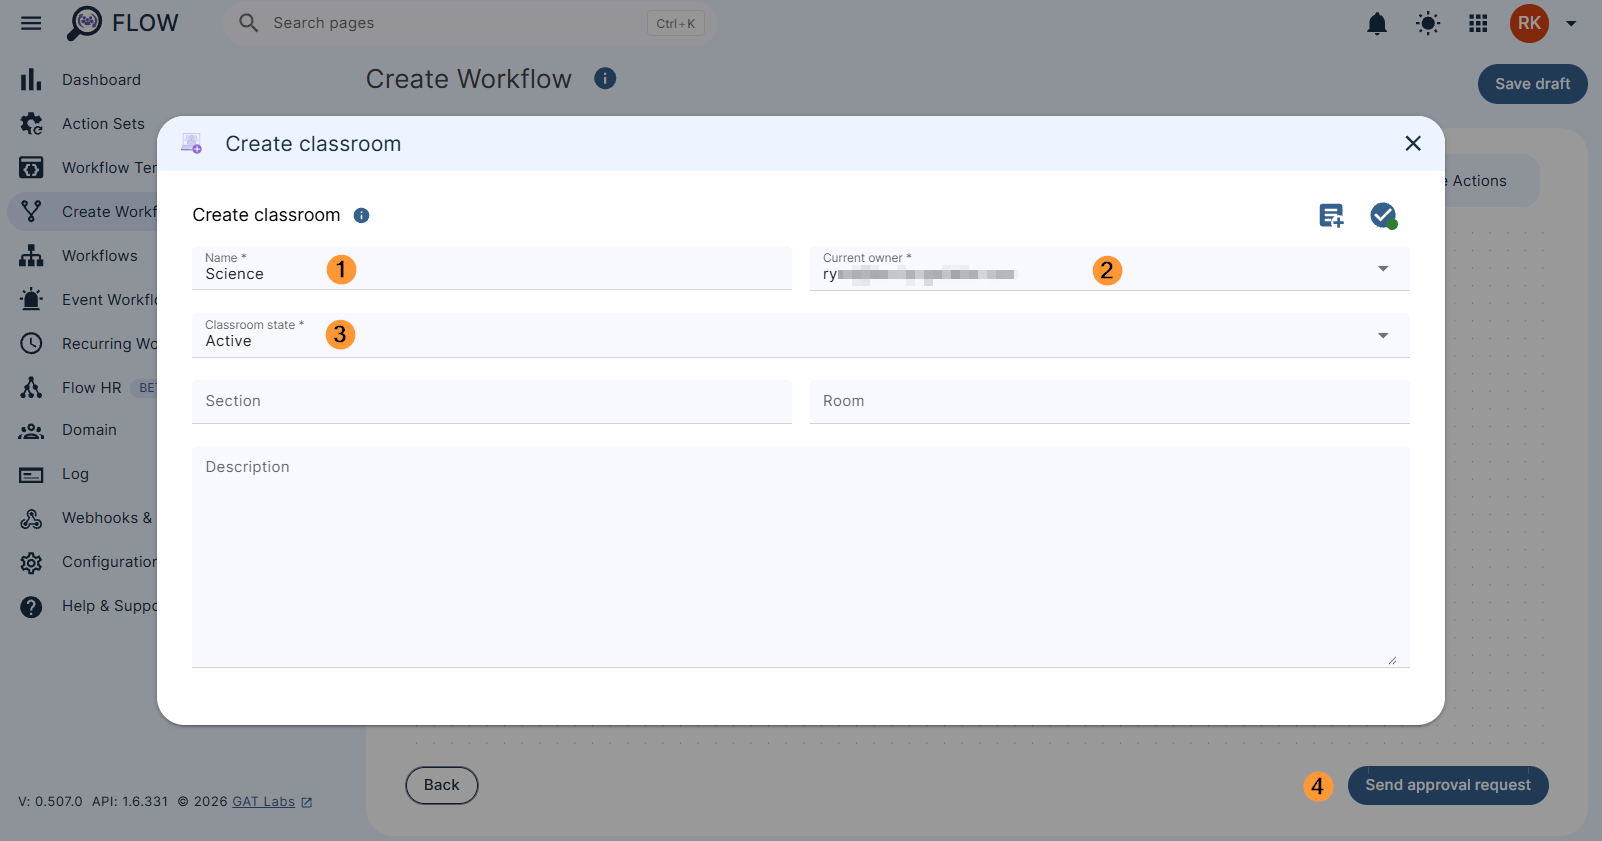Expand the account dropdown arrow

[x=1571, y=24]
